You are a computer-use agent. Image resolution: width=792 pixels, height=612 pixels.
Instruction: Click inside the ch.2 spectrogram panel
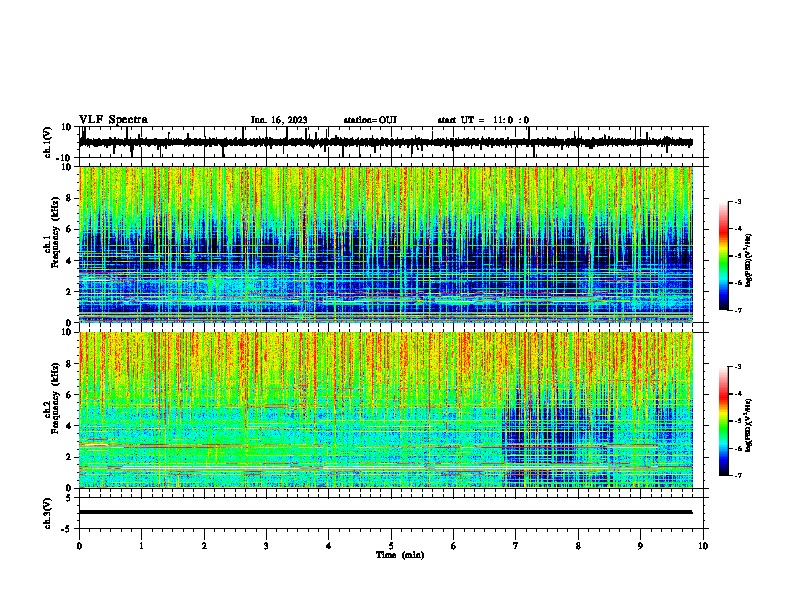pos(386,410)
